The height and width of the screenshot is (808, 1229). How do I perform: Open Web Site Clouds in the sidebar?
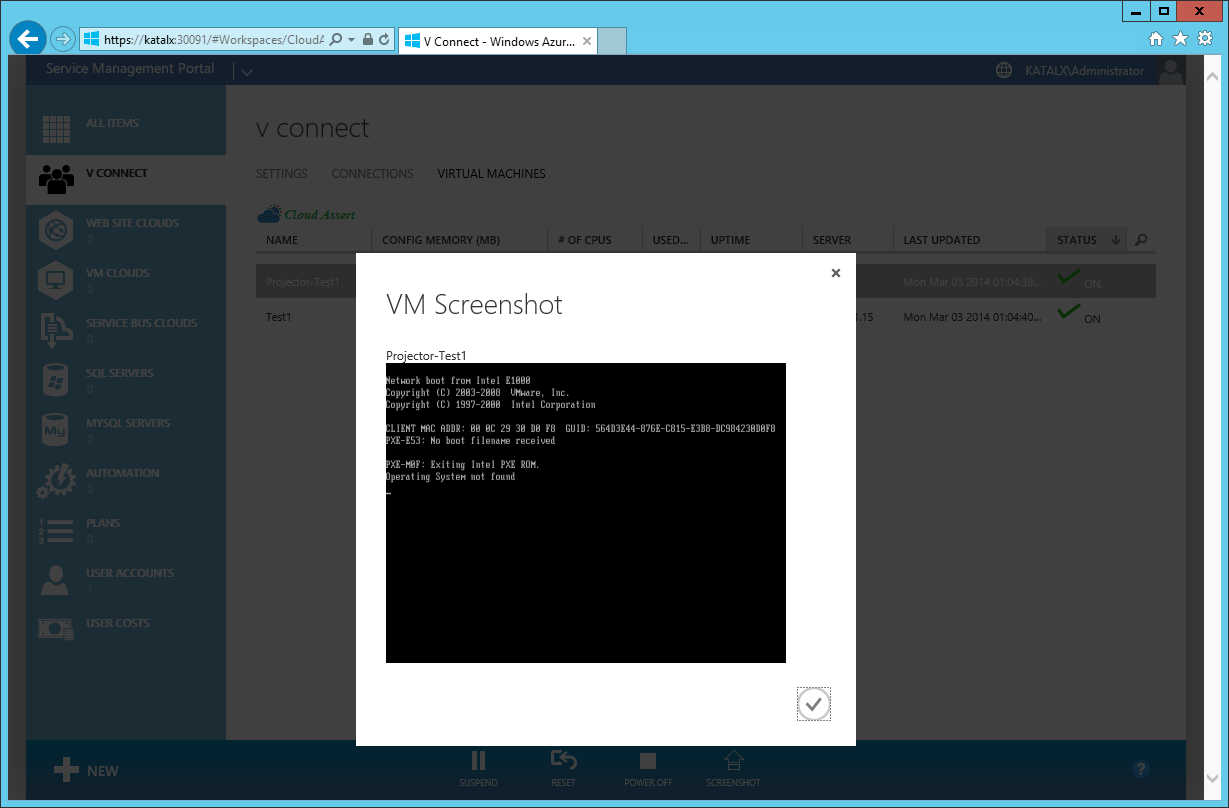coord(126,230)
